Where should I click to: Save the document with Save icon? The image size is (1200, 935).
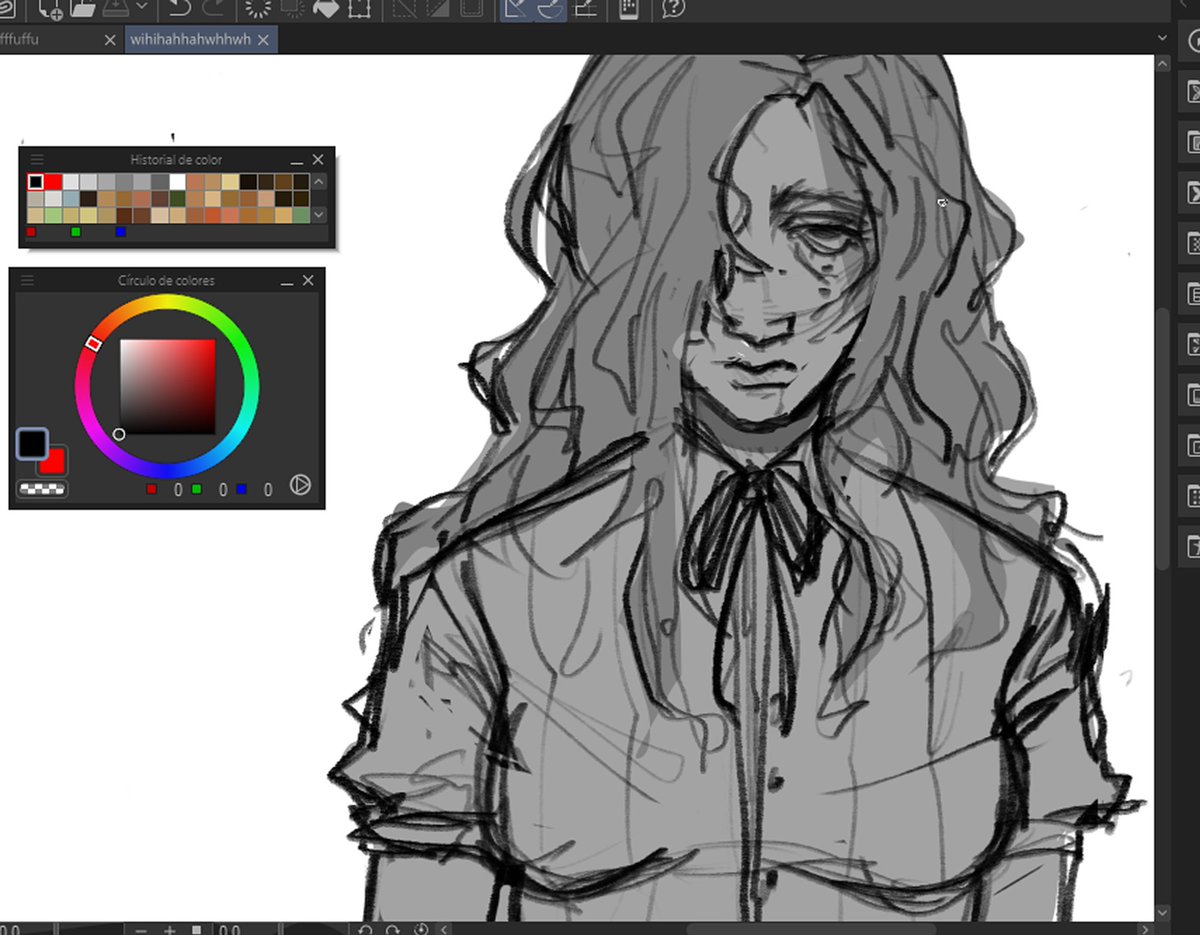pos(116,9)
